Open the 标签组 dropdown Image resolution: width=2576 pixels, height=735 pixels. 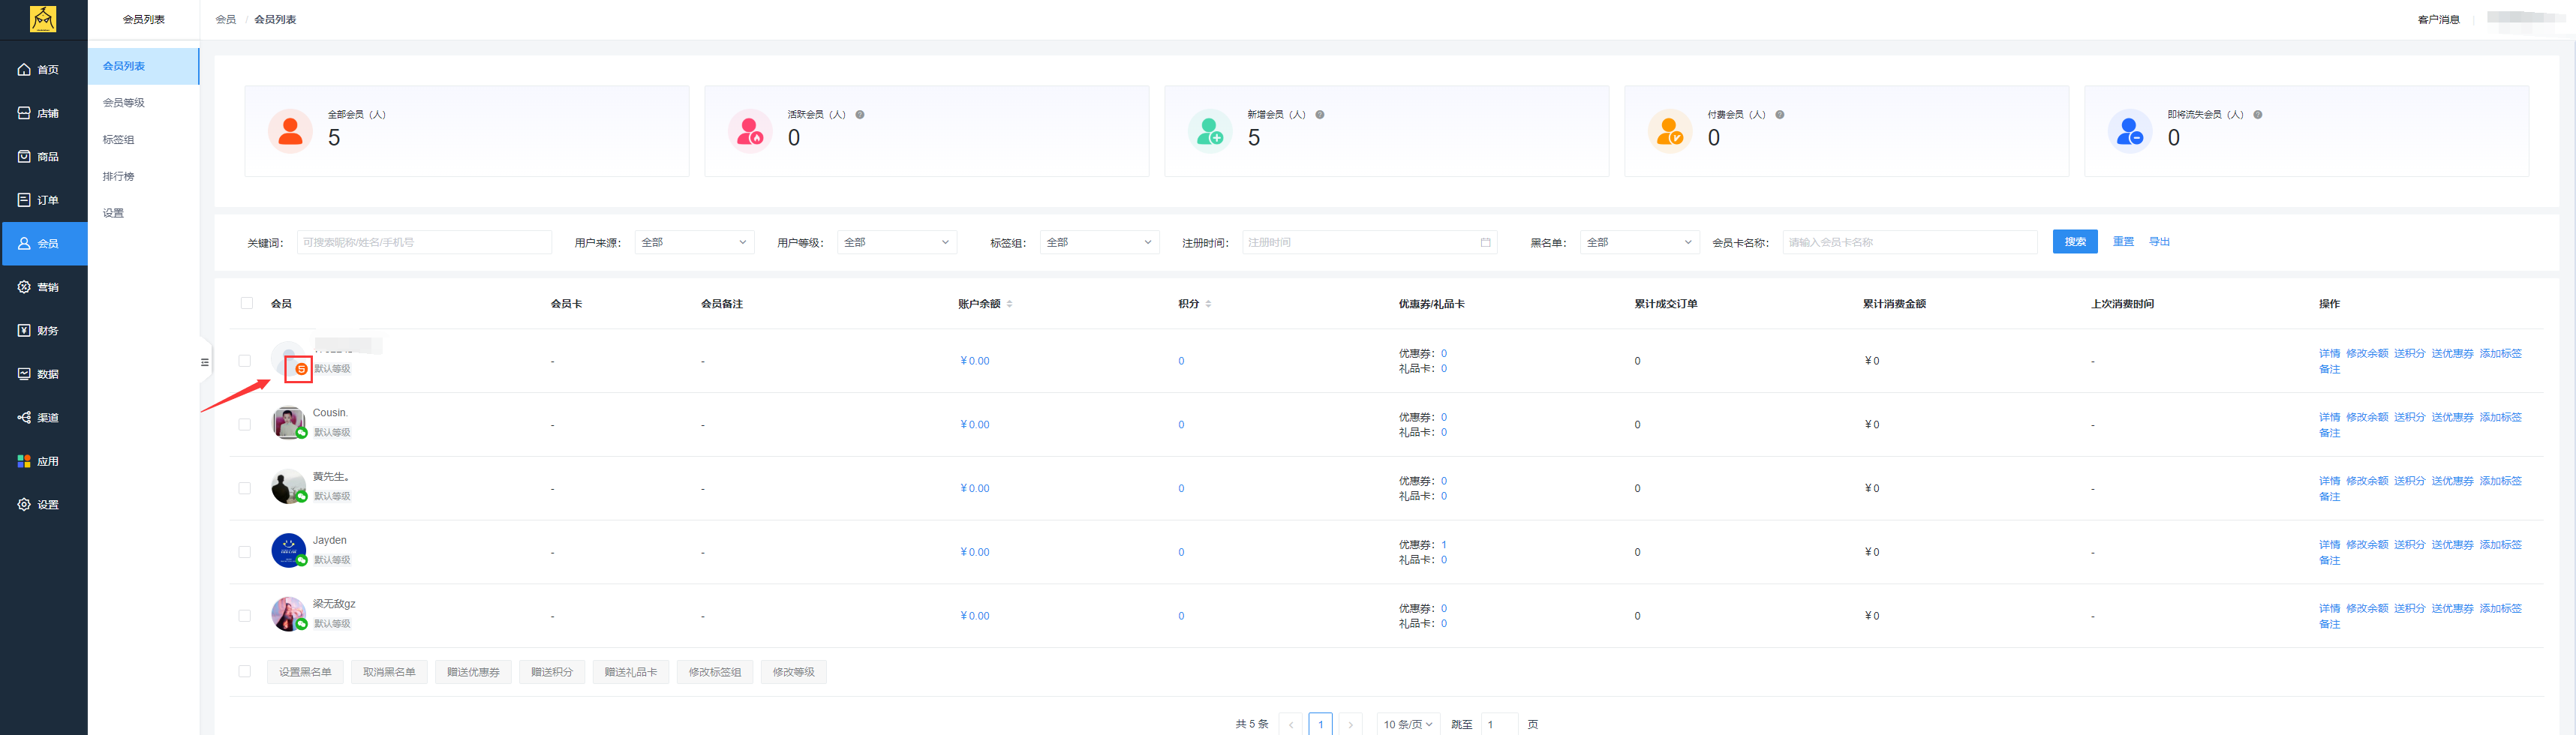1098,241
